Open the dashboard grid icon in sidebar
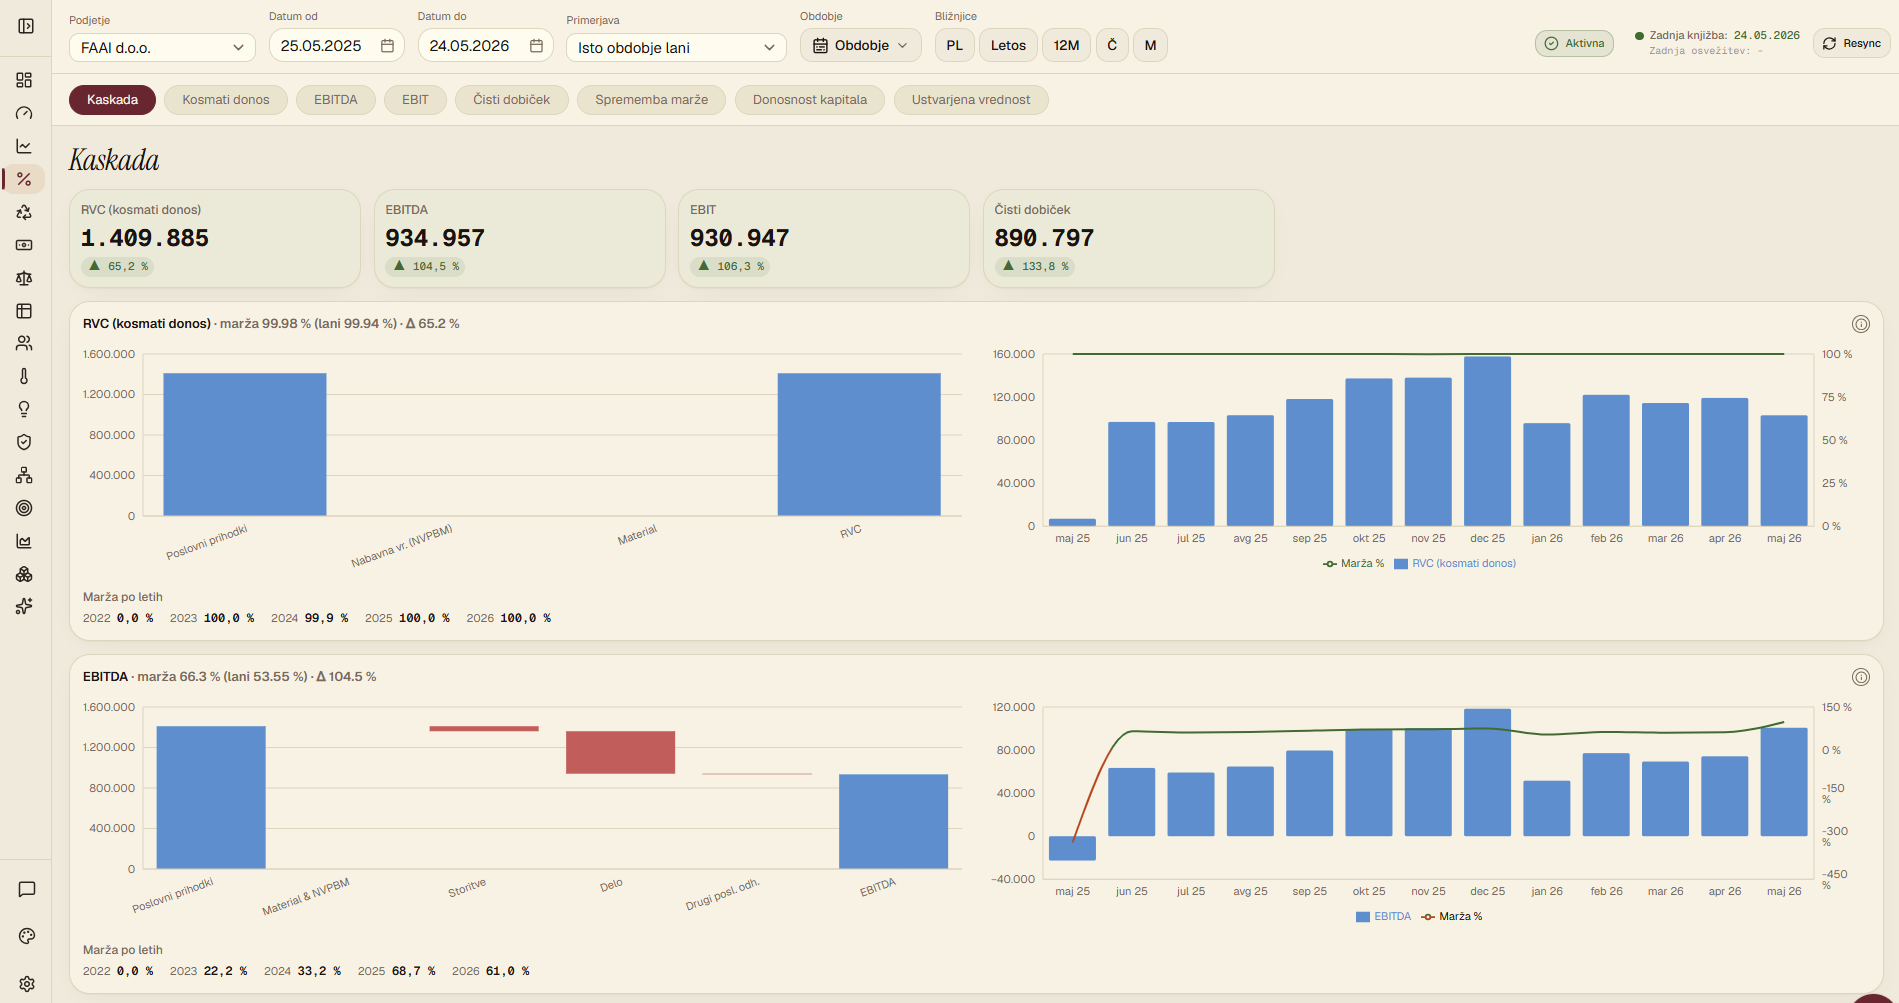1899x1003 pixels. [24, 80]
